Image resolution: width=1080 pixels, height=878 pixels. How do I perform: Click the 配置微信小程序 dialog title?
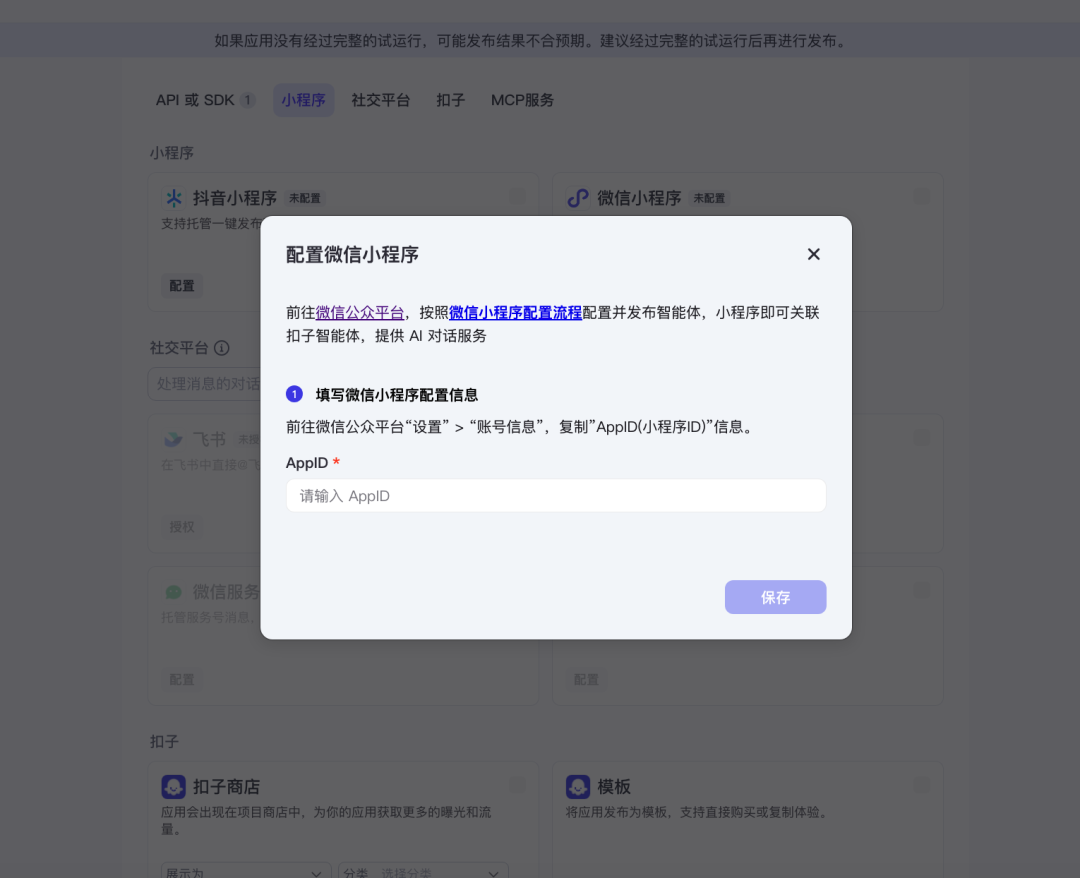tap(352, 255)
